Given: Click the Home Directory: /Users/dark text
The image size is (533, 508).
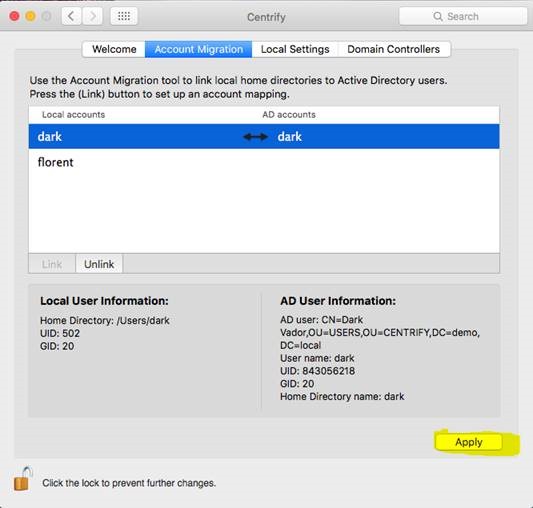Looking at the screenshot, I should [105, 320].
